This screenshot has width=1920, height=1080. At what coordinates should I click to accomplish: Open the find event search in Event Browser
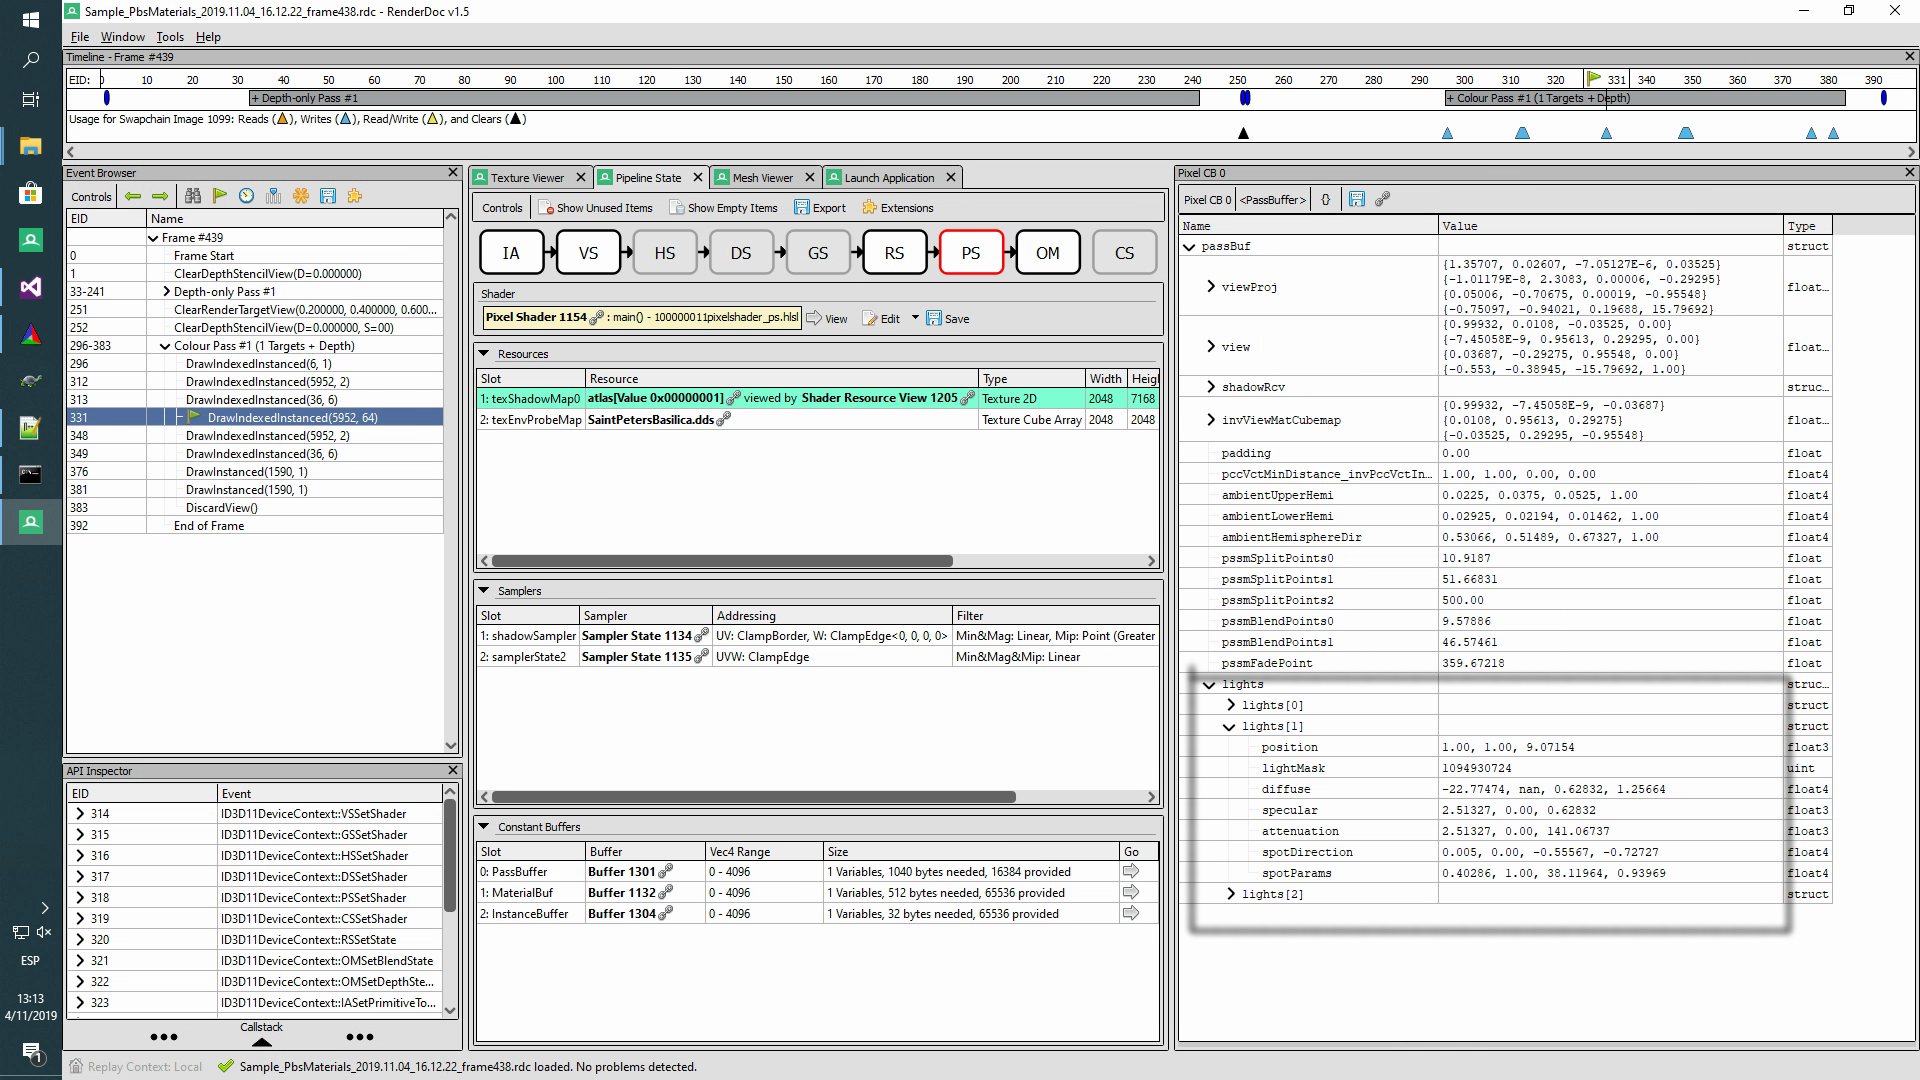[x=192, y=196]
